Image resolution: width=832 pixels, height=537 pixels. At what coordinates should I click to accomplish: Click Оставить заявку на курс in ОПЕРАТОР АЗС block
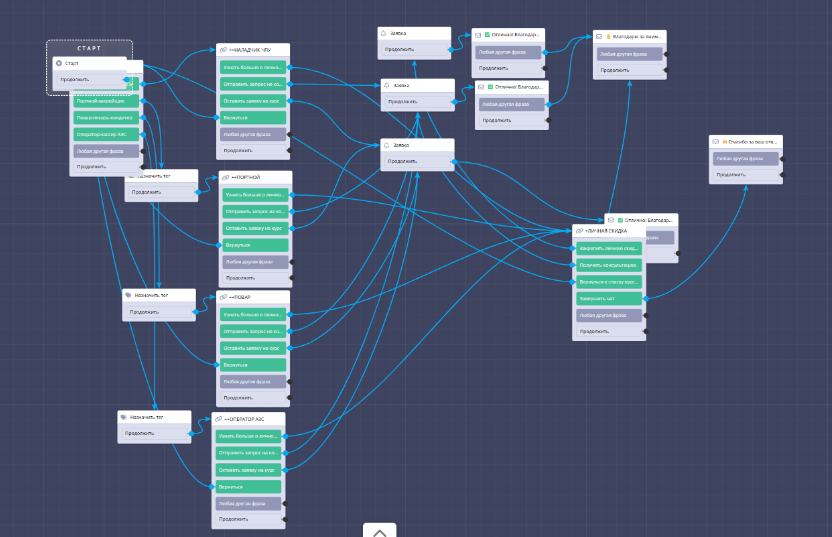click(x=250, y=469)
